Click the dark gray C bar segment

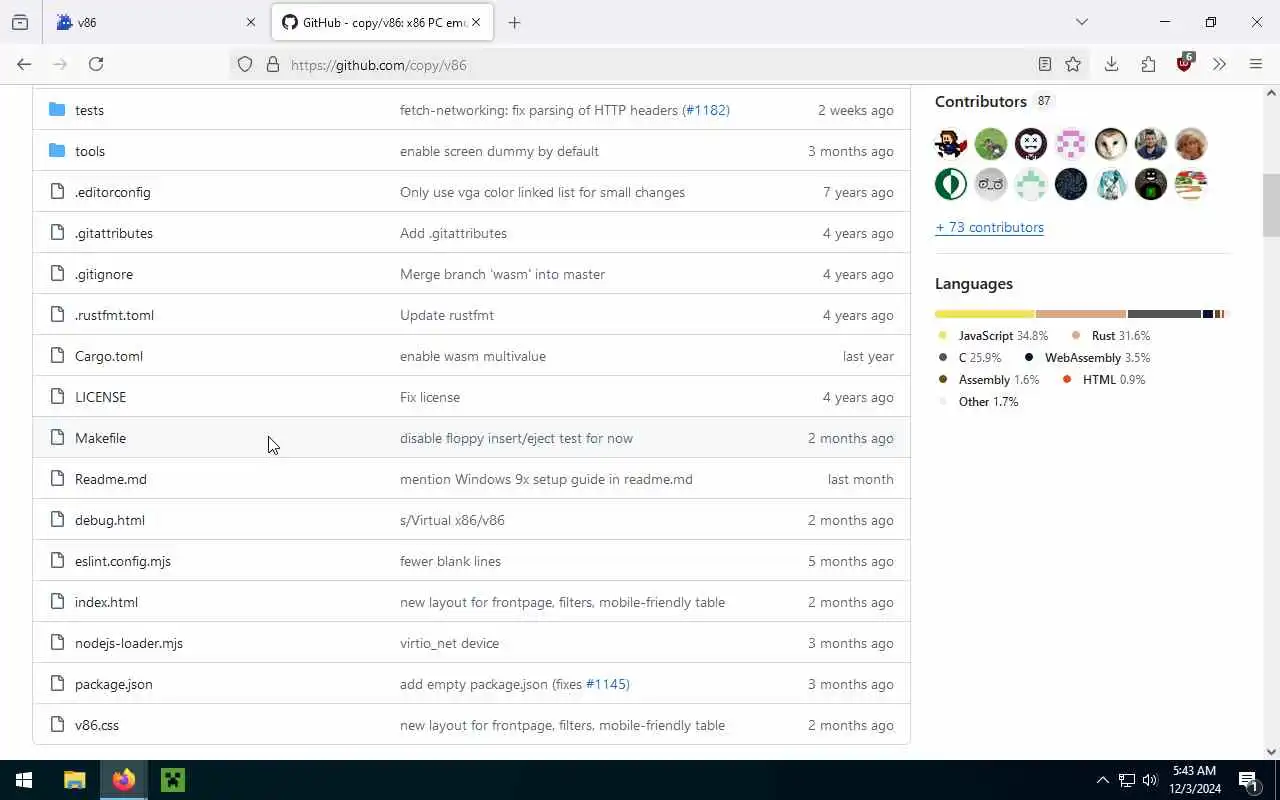click(1164, 314)
